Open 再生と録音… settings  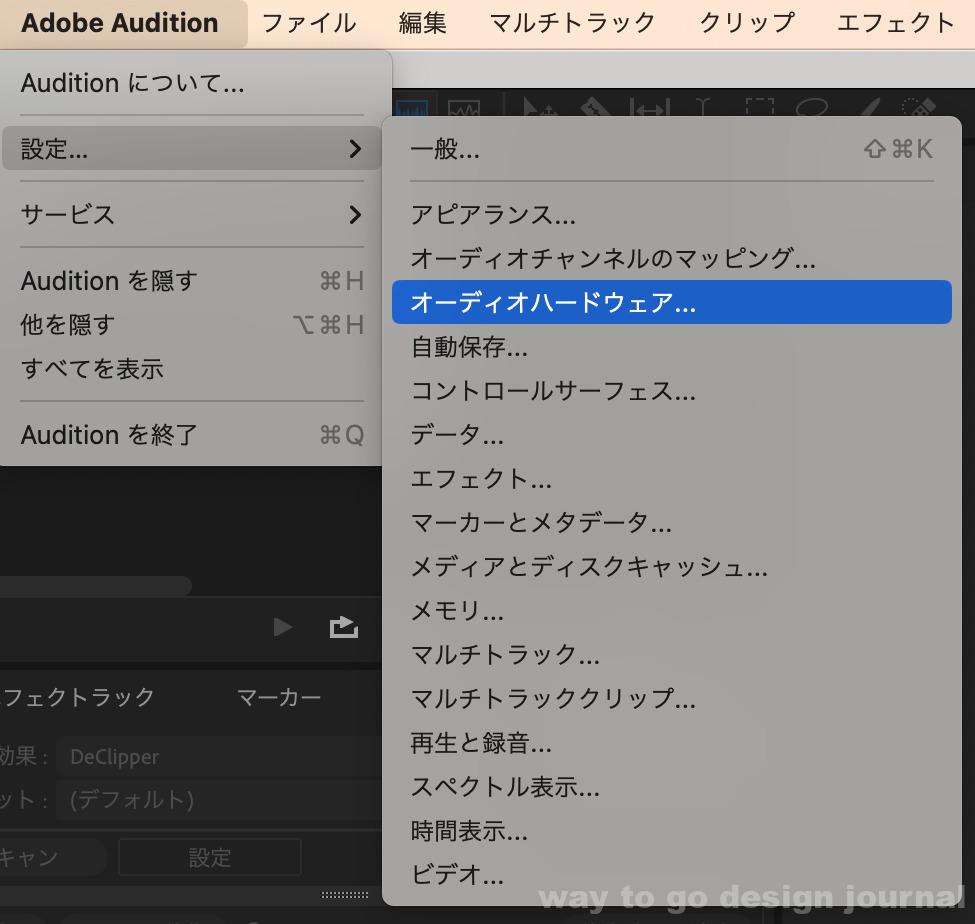(672, 742)
